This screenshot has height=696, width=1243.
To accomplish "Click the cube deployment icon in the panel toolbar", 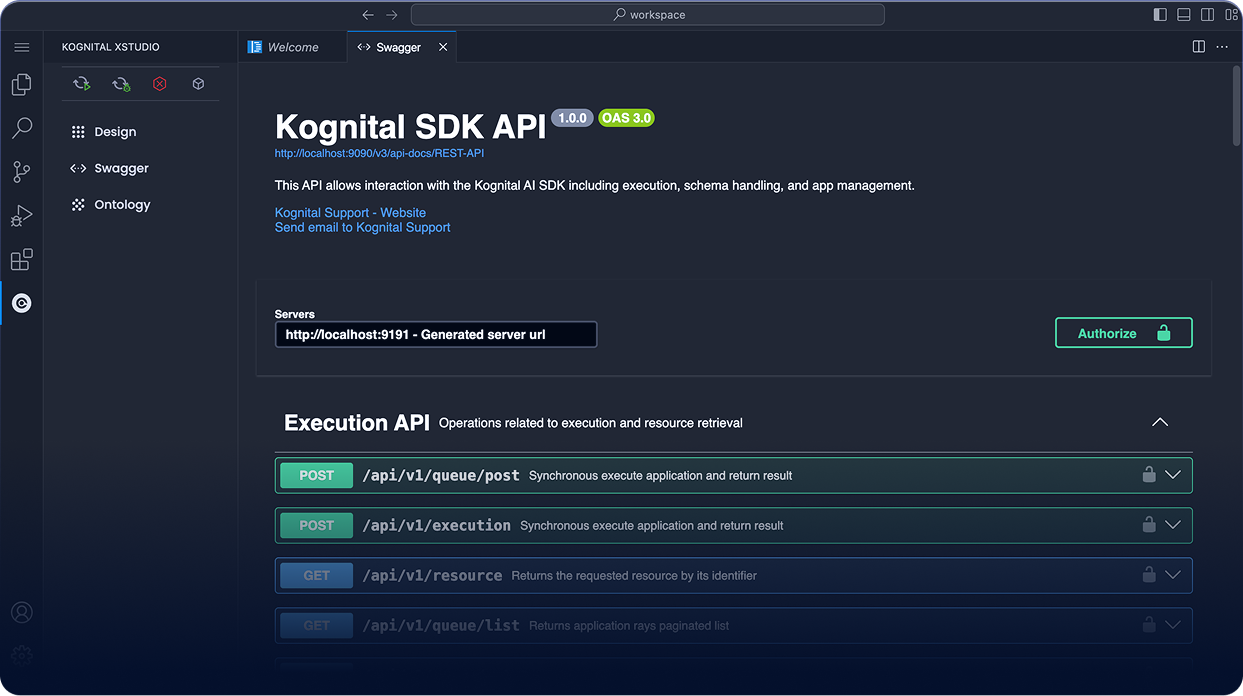I will click(197, 83).
